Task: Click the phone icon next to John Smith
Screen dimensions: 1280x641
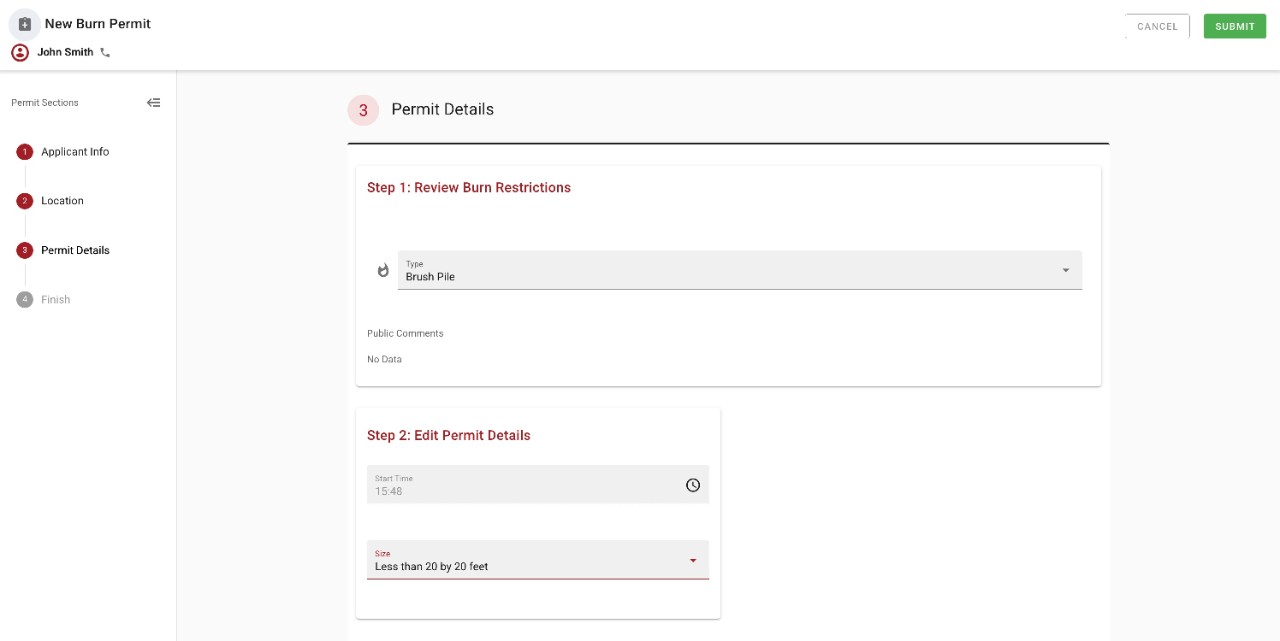Action: (104, 52)
